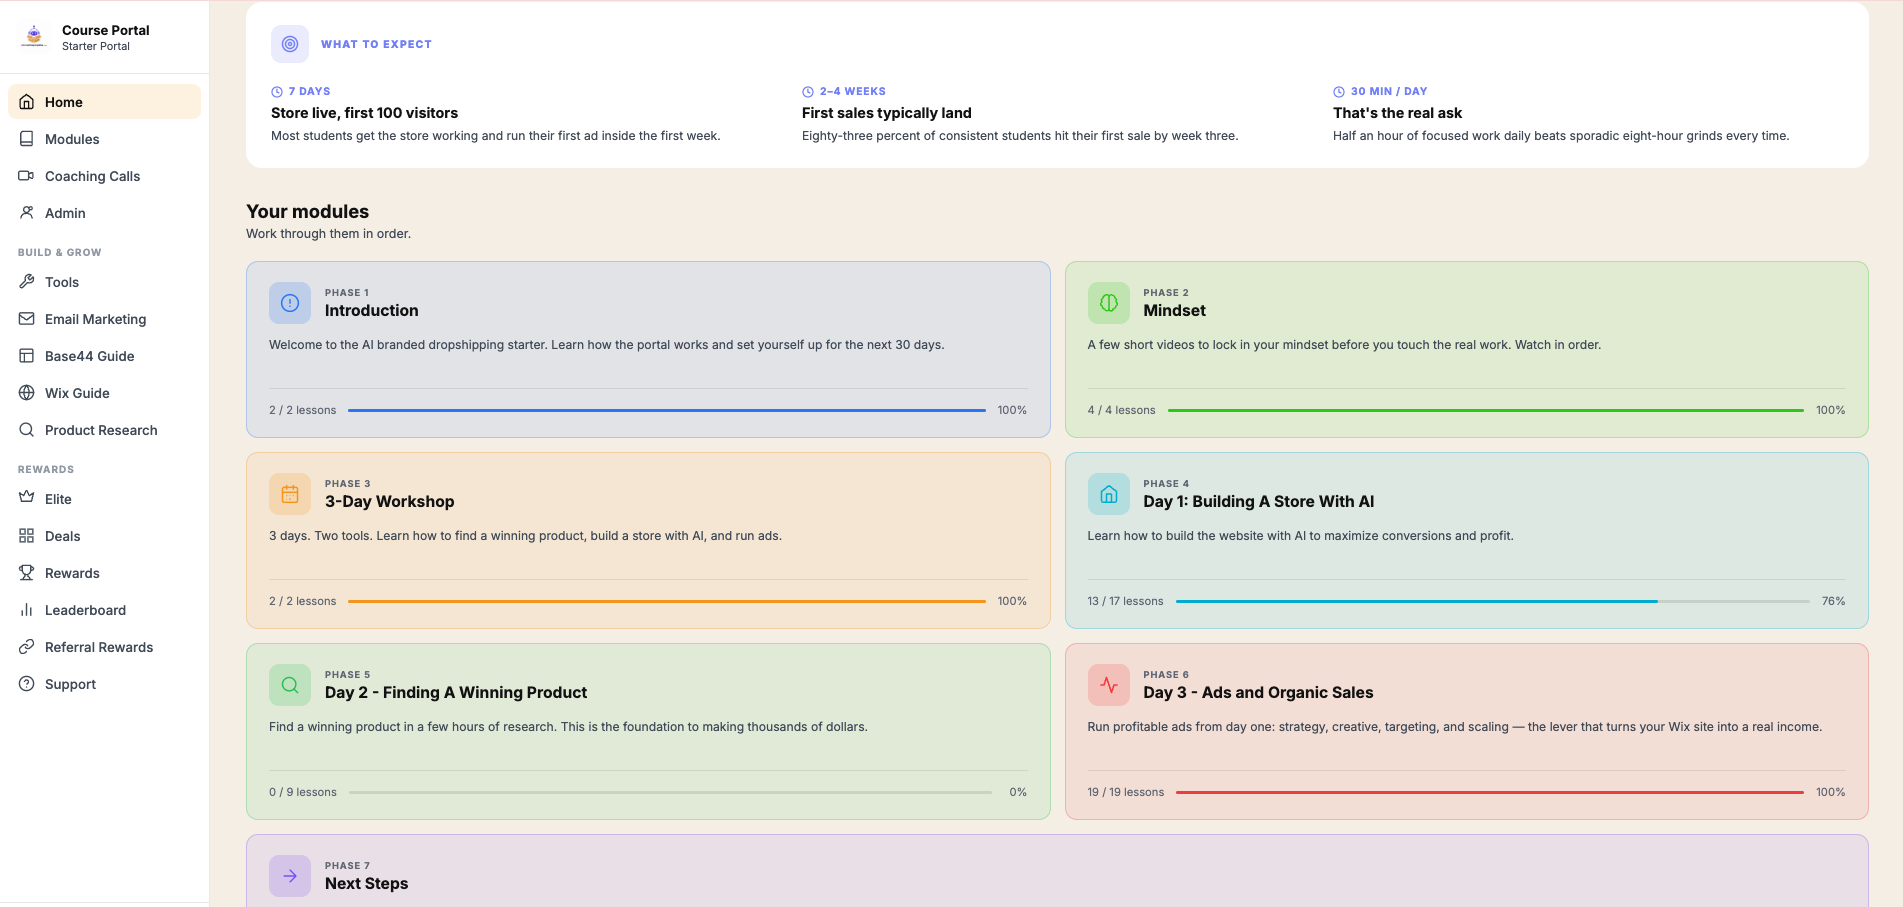
Task: Click the "0%" progress value
Action: click(x=1018, y=792)
